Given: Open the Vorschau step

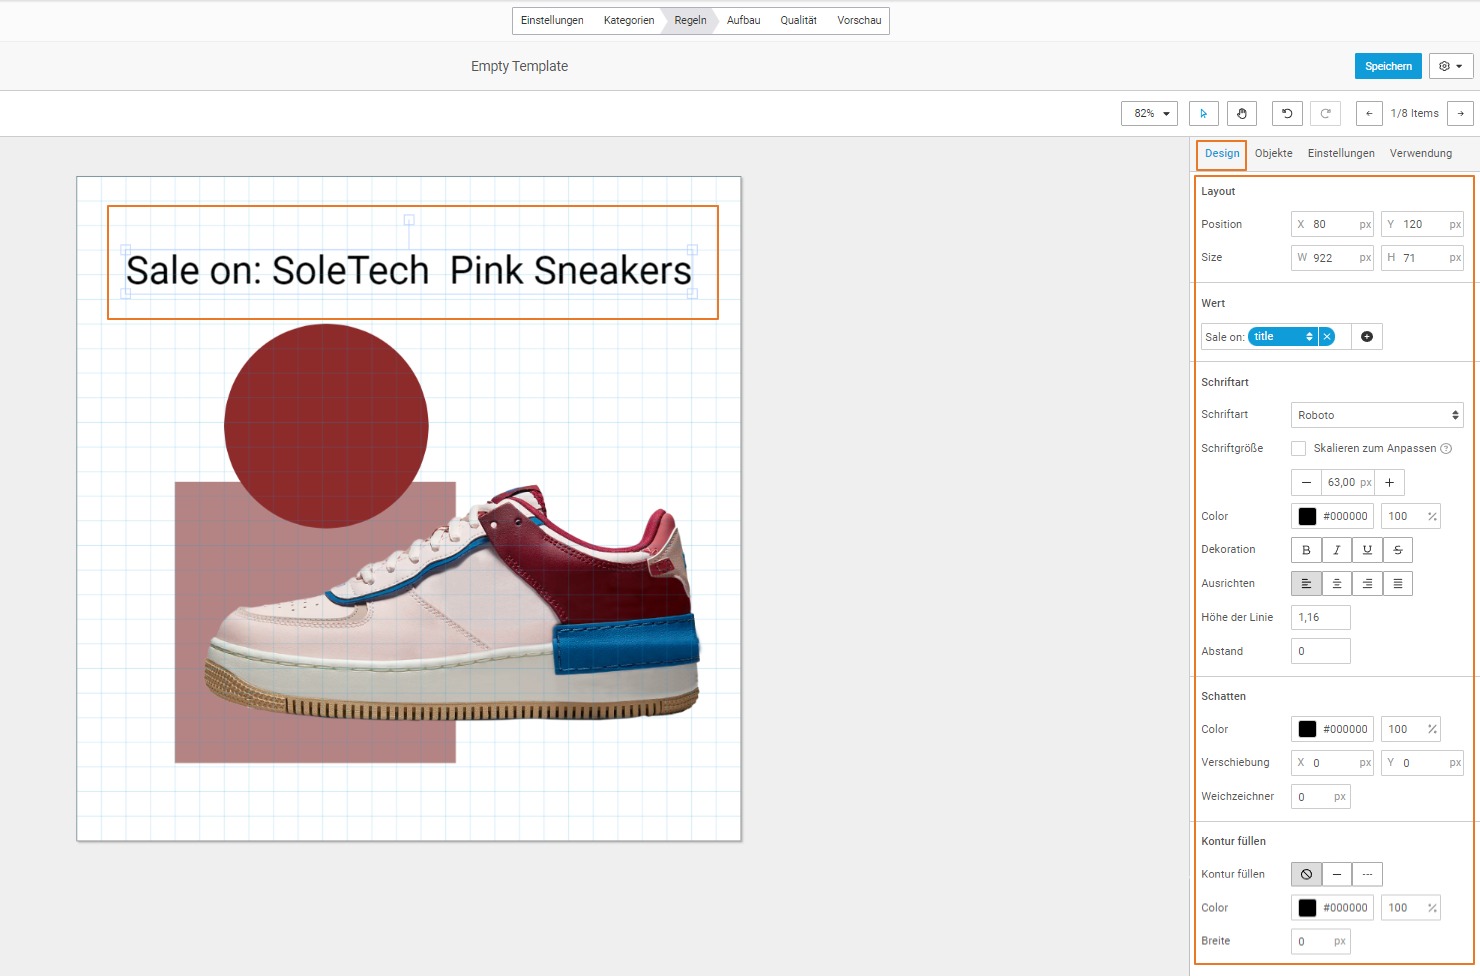Looking at the screenshot, I should point(859,20).
